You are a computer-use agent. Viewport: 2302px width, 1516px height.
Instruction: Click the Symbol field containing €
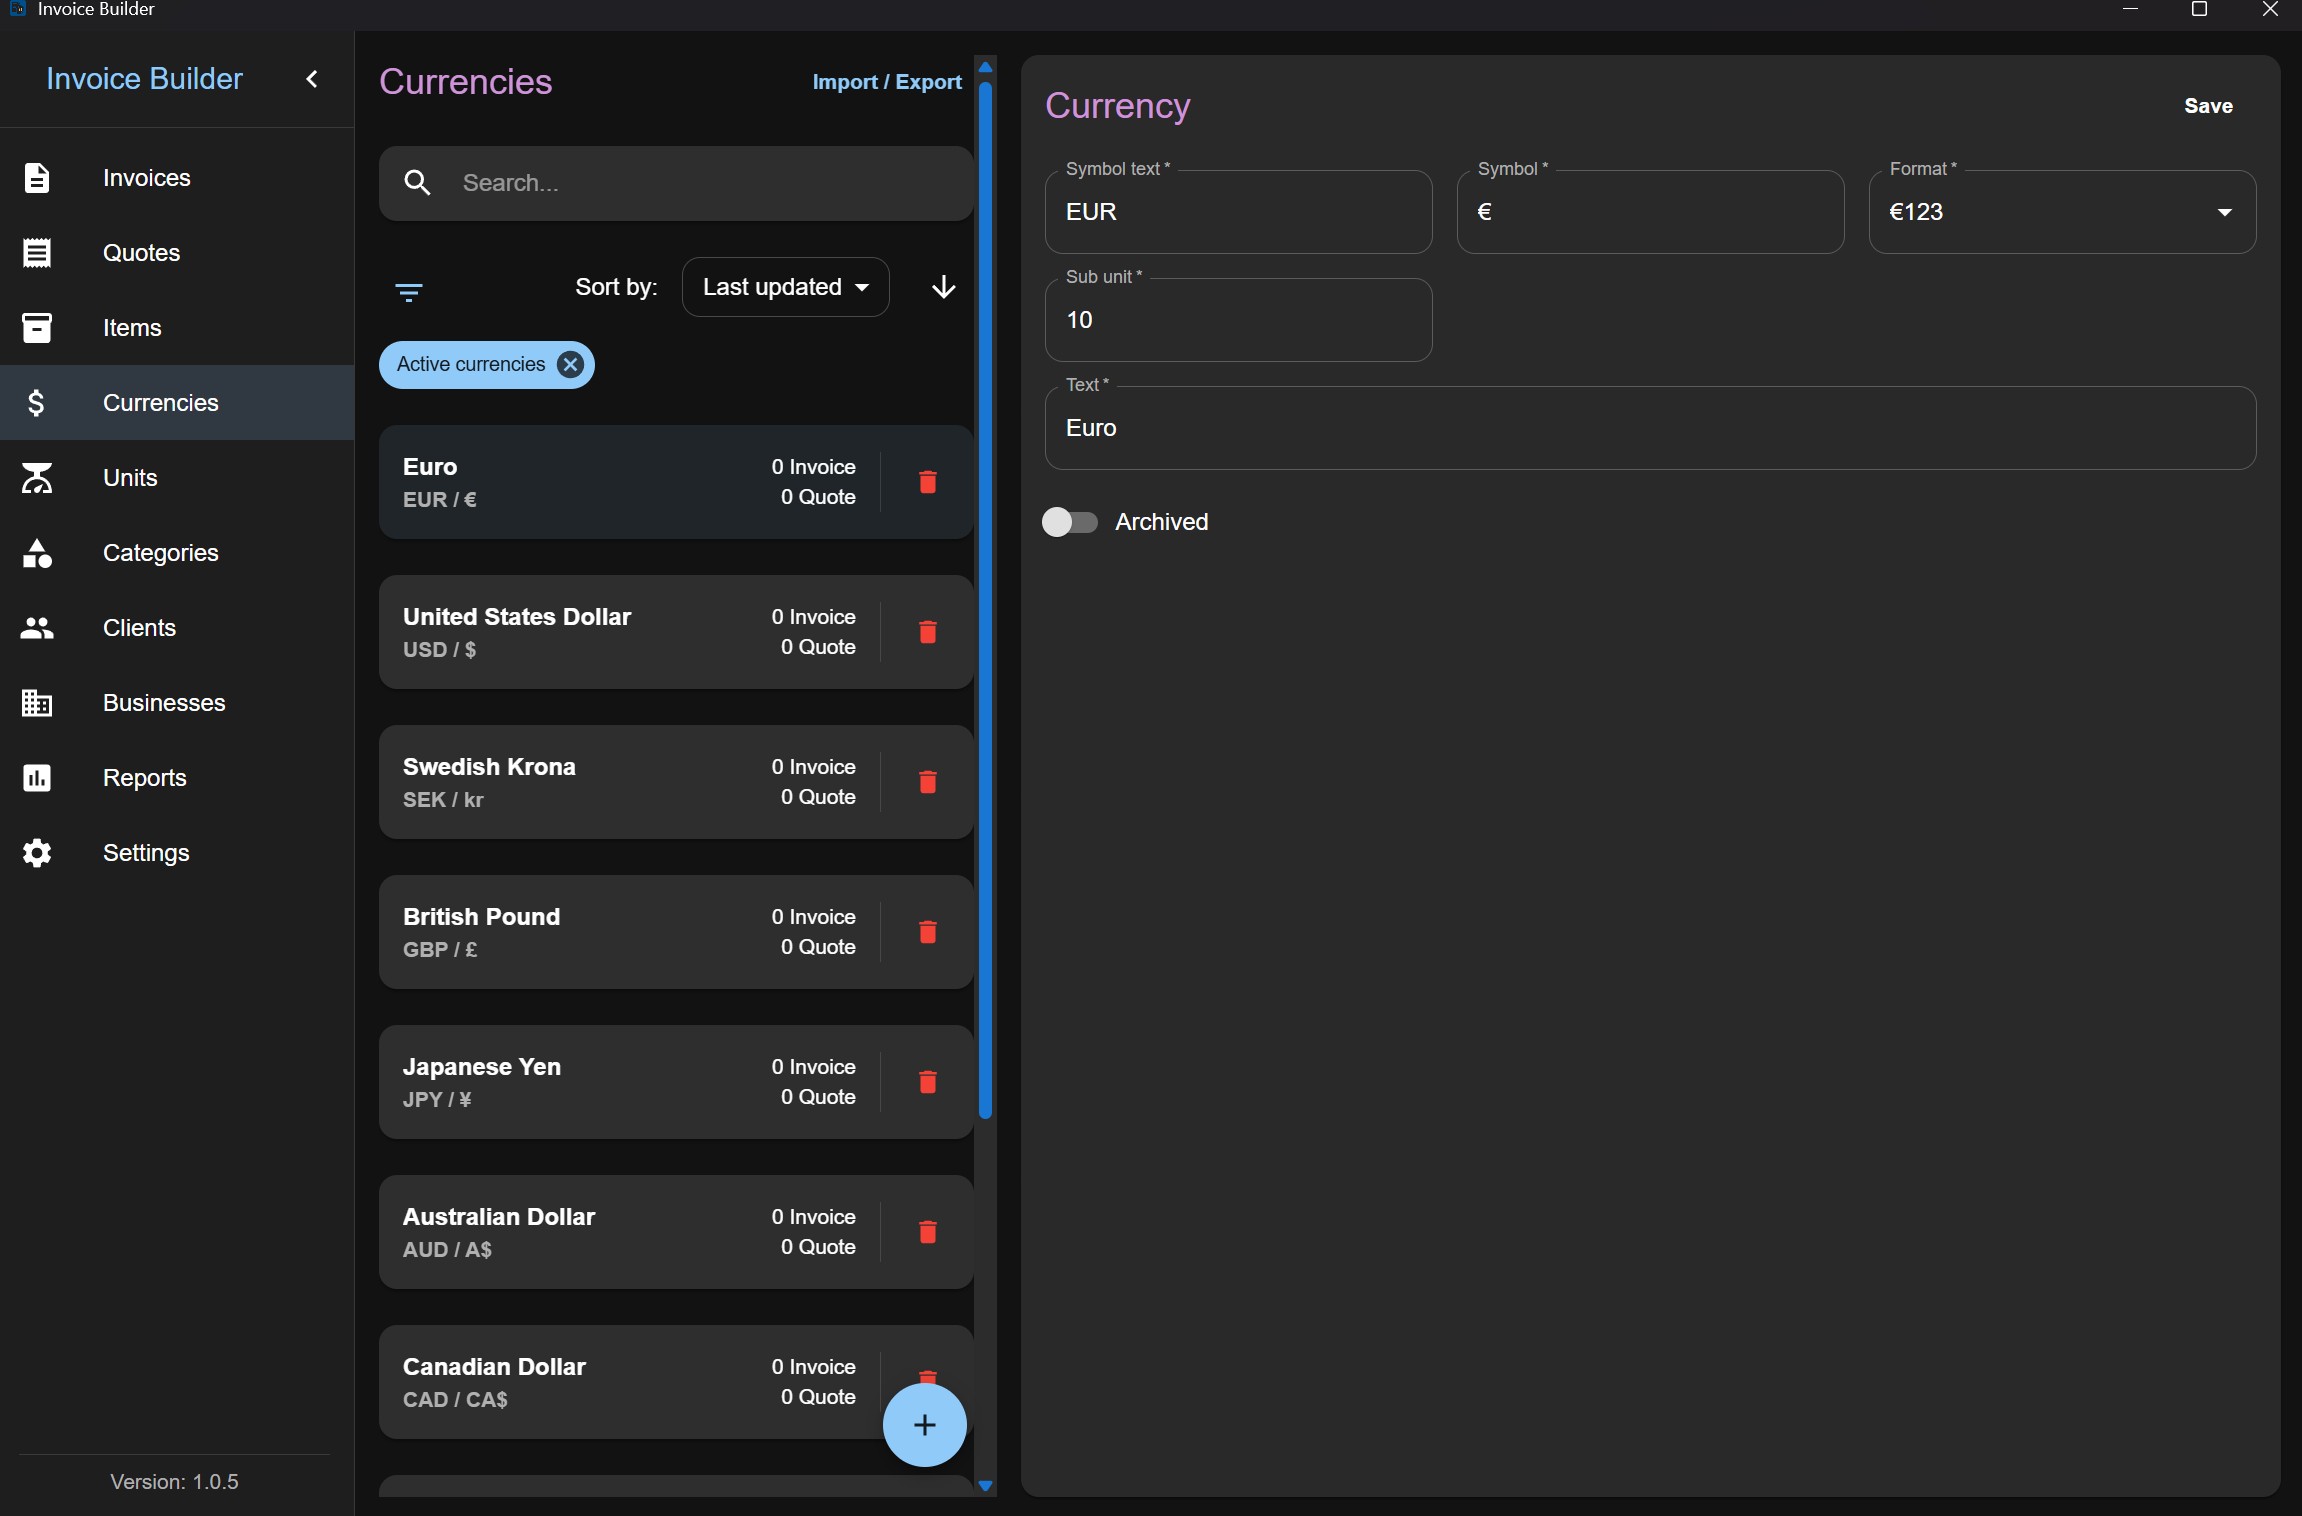[1650, 212]
